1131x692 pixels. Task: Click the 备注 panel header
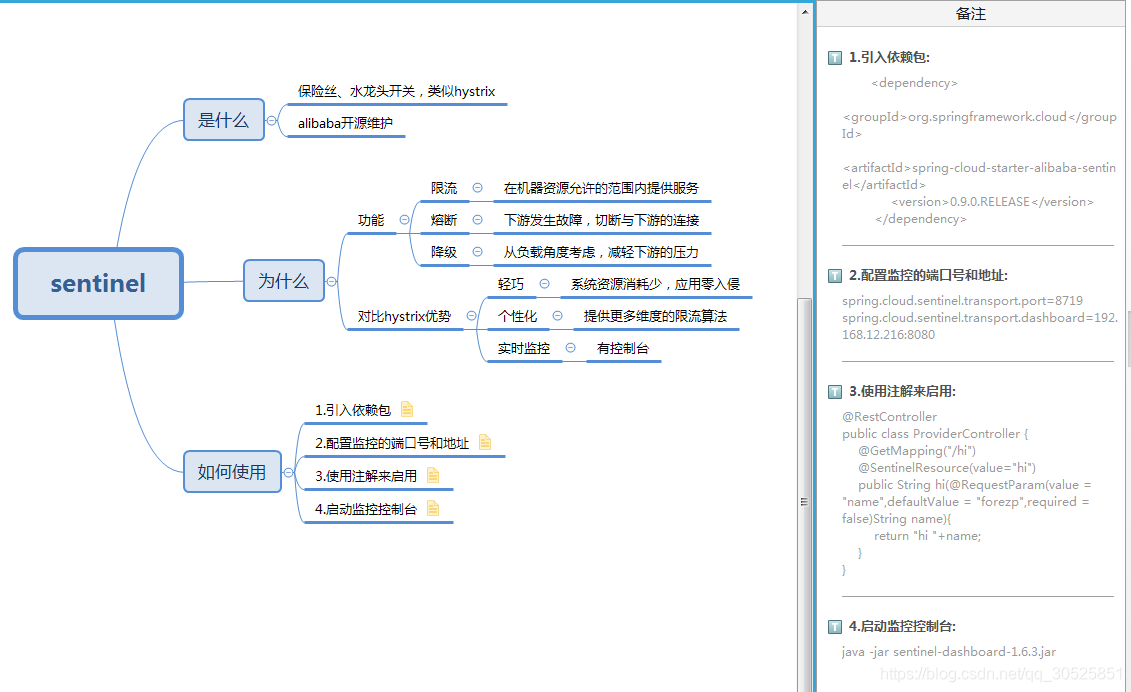click(x=970, y=14)
